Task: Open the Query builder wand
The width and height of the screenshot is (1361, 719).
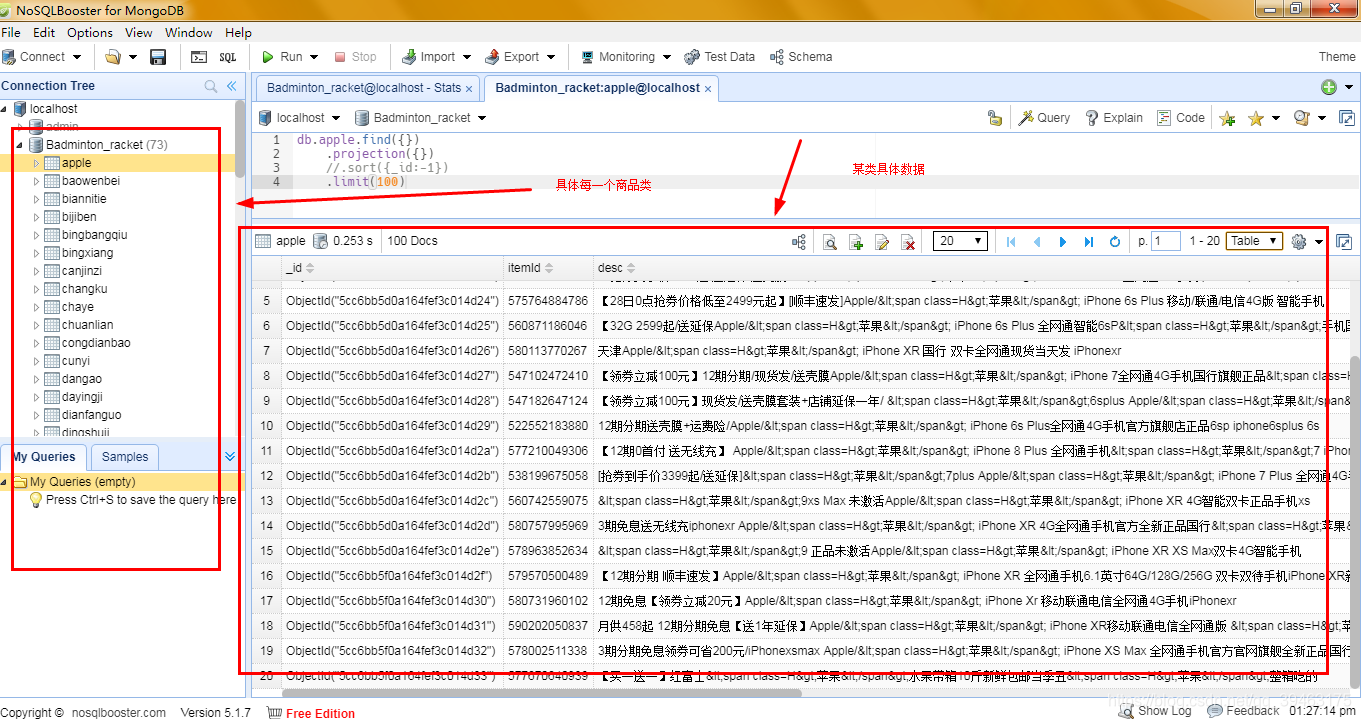Action: 1044,118
